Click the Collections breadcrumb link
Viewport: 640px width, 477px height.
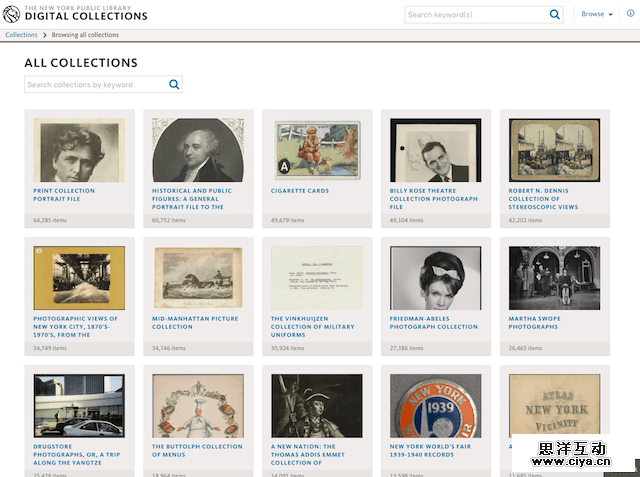pos(21,35)
